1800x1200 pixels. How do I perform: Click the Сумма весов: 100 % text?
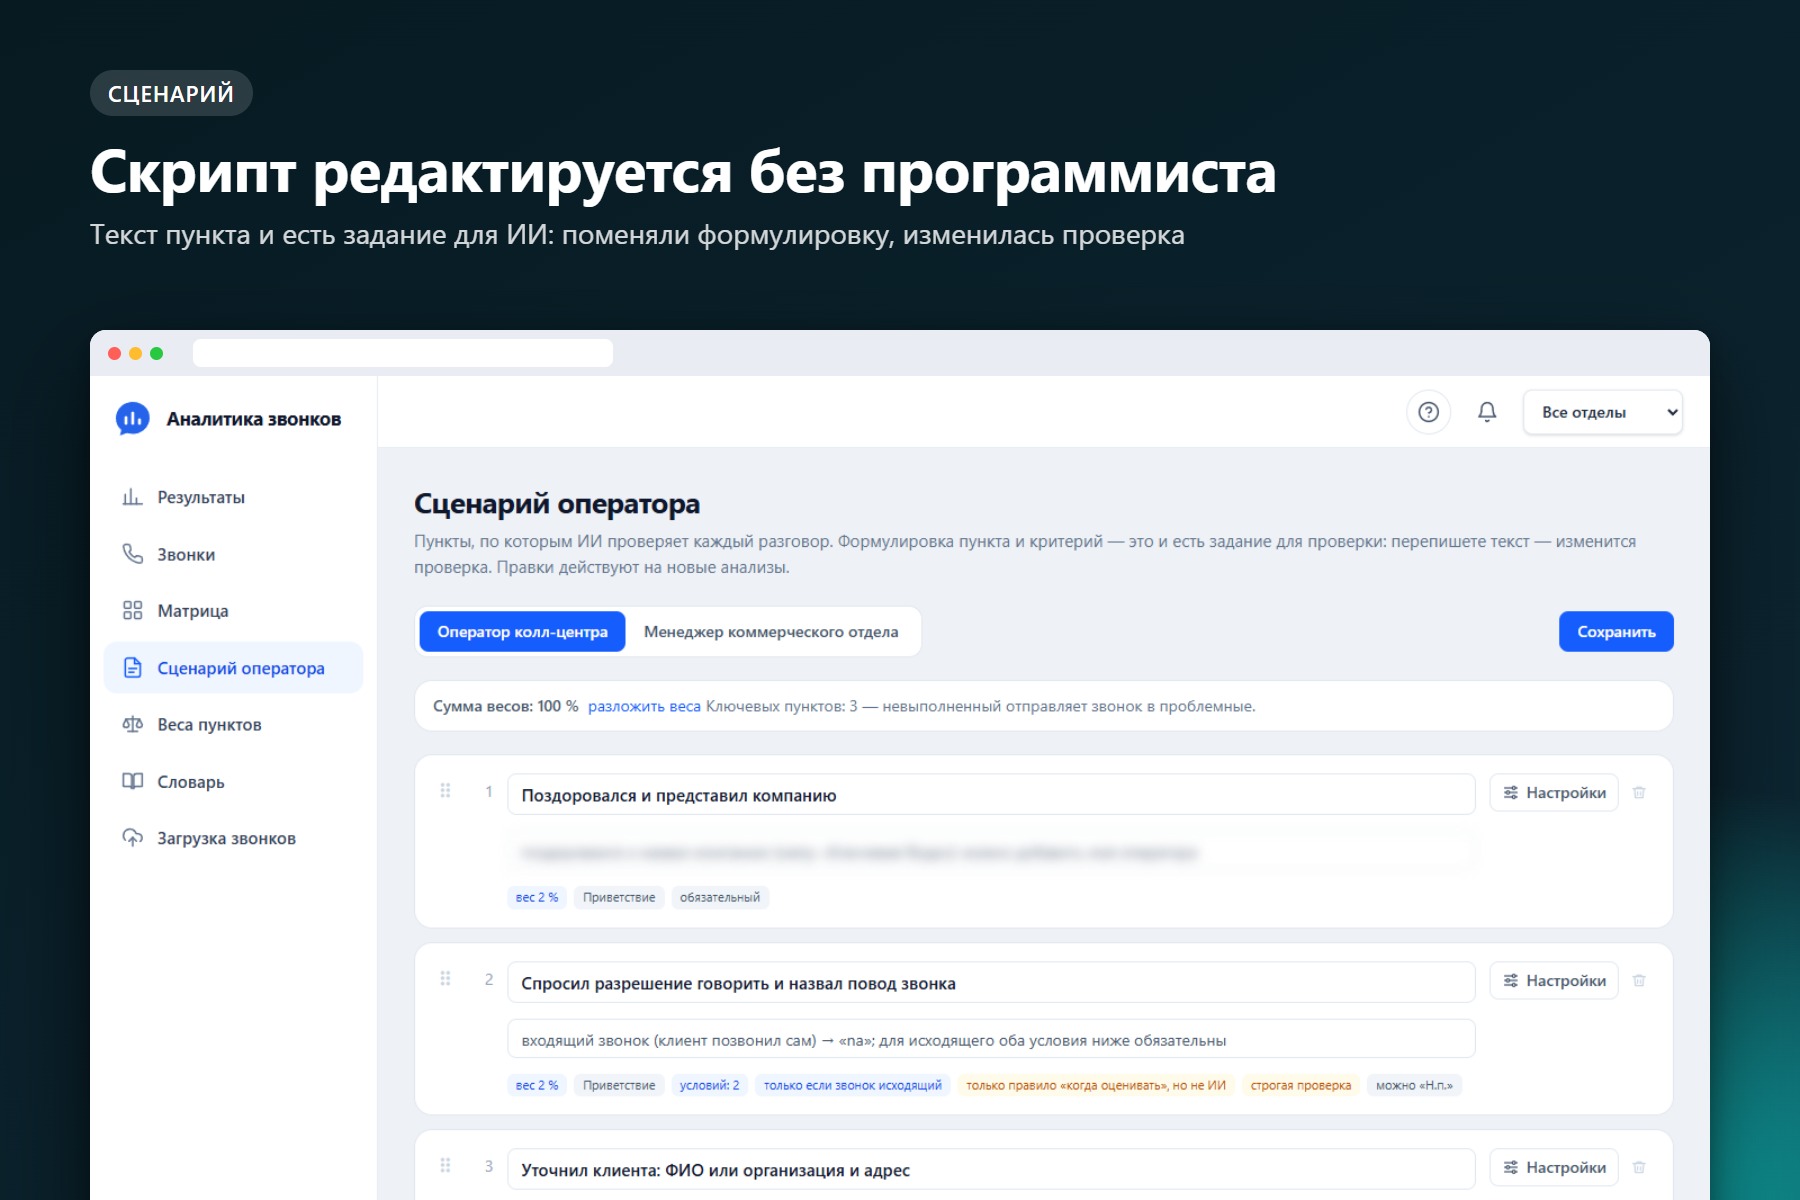[505, 706]
